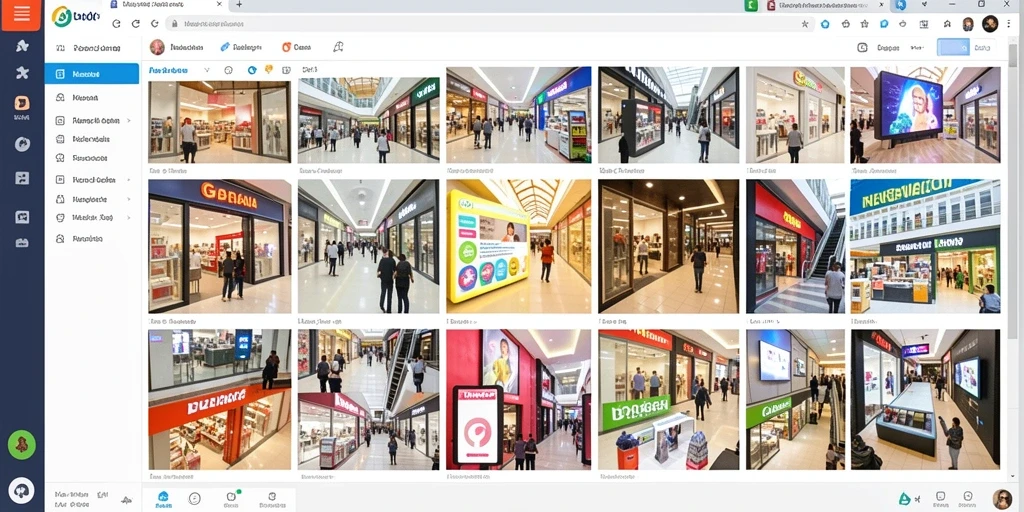Image resolution: width=1024 pixels, height=512 pixels.
Task: Click the blue circle icon in gallery toolbar
Action: coord(252,70)
